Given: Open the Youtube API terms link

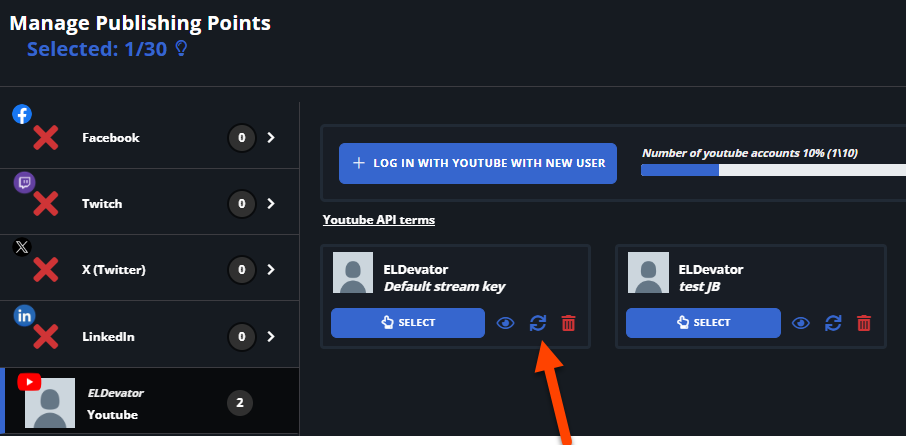Looking at the screenshot, I should click(378, 220).
